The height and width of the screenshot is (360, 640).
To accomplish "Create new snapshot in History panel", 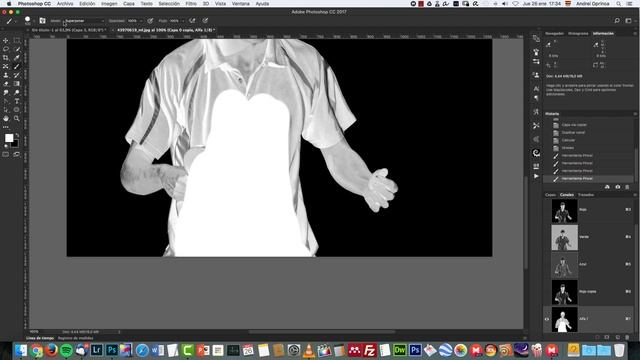I will [618, 187].
